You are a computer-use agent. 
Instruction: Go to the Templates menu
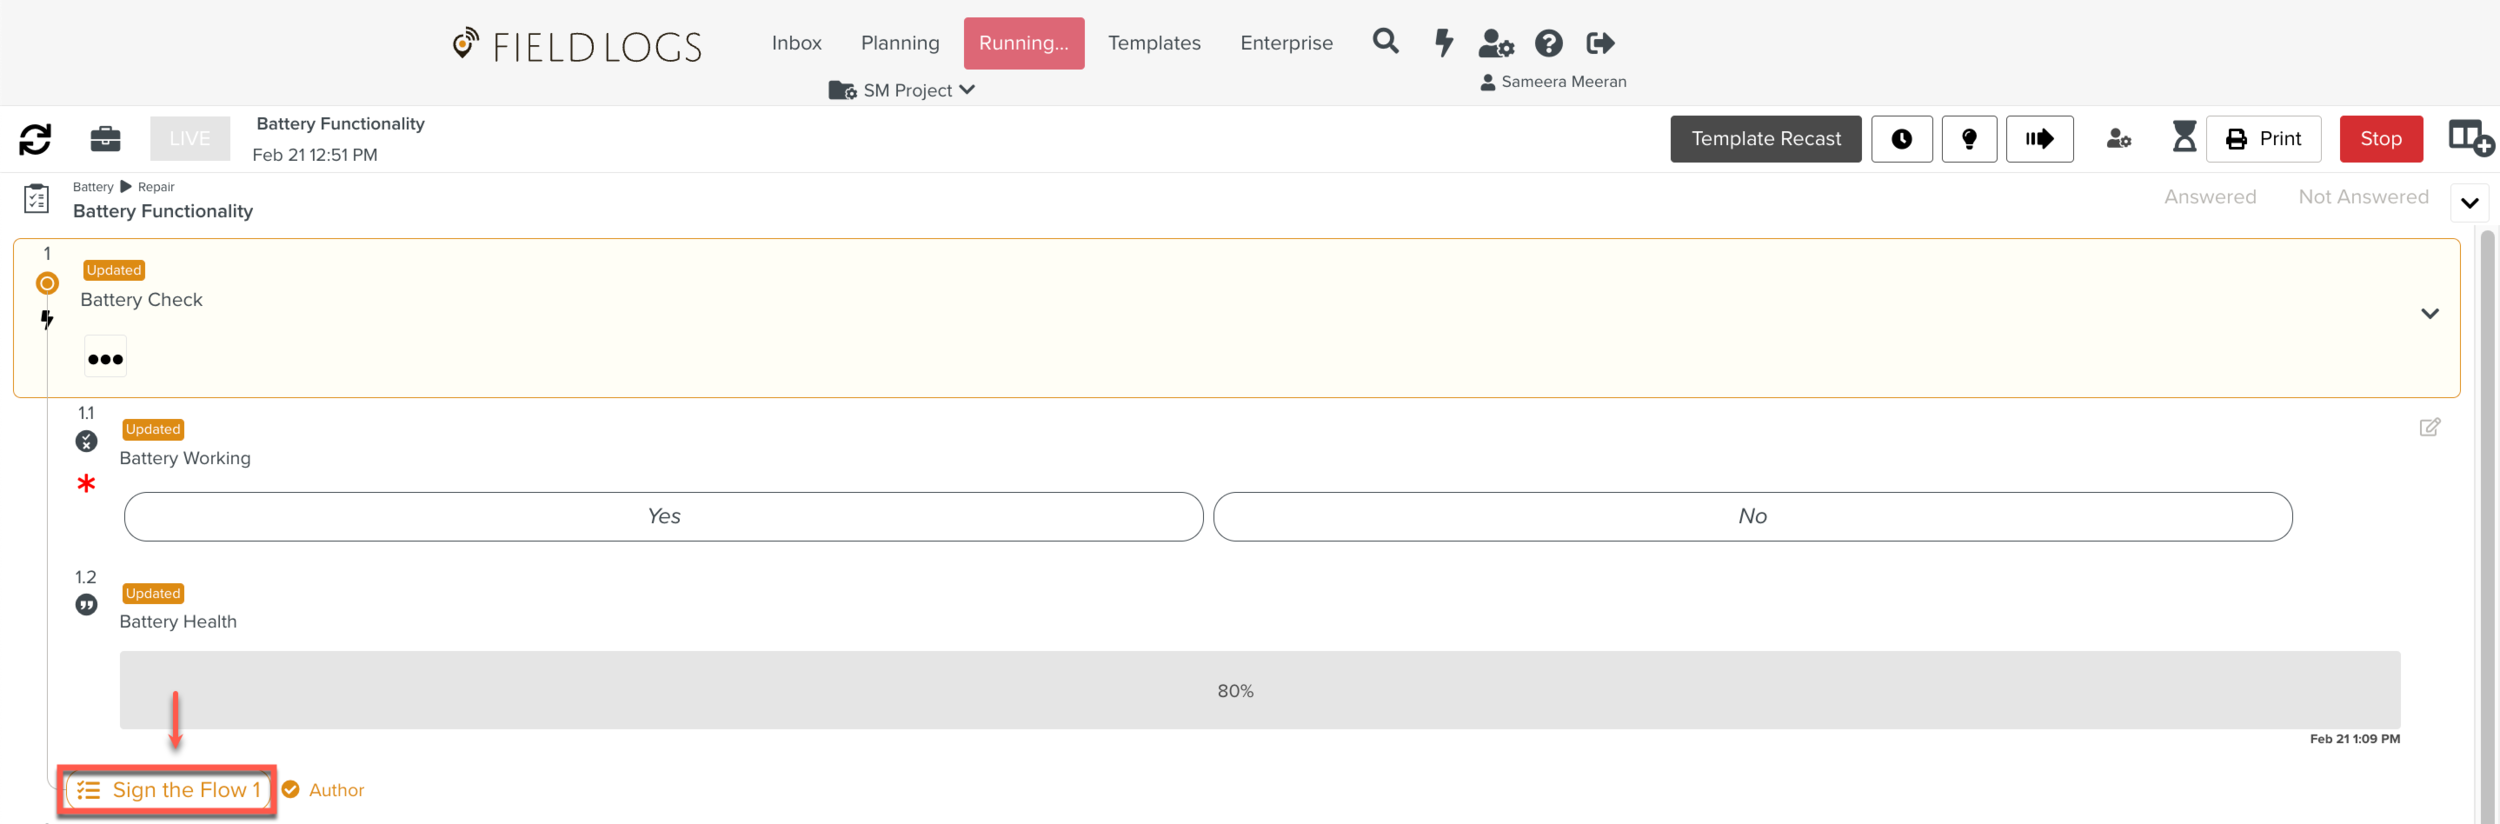[x=1154, y=43]
